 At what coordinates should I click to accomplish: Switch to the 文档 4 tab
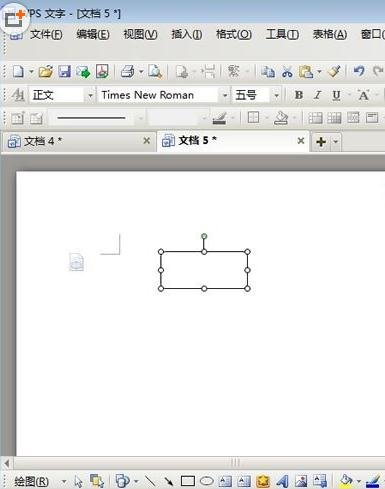pos(78,141)
